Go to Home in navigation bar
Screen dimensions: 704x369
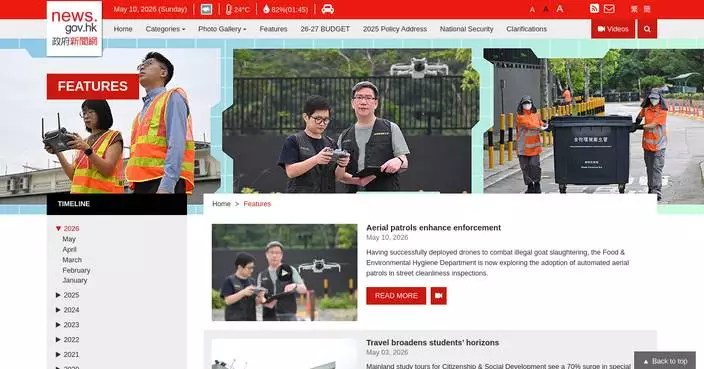[123, 29]
